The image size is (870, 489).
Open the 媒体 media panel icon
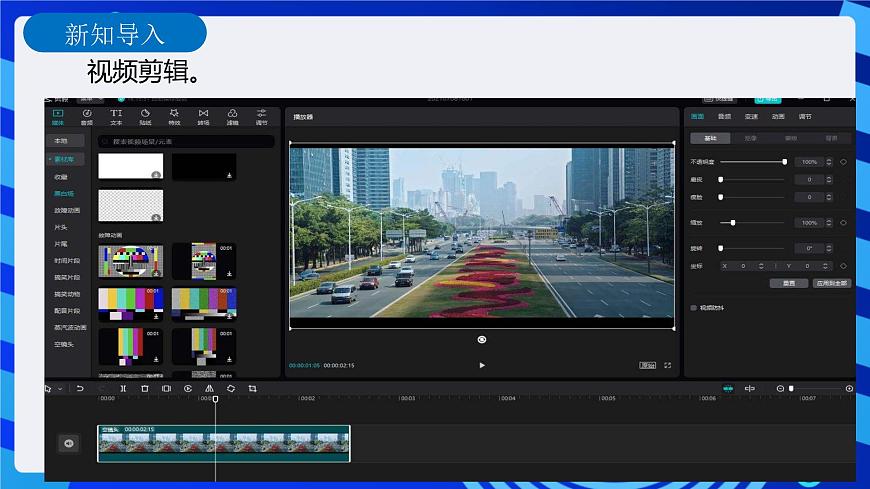point(58,117)
